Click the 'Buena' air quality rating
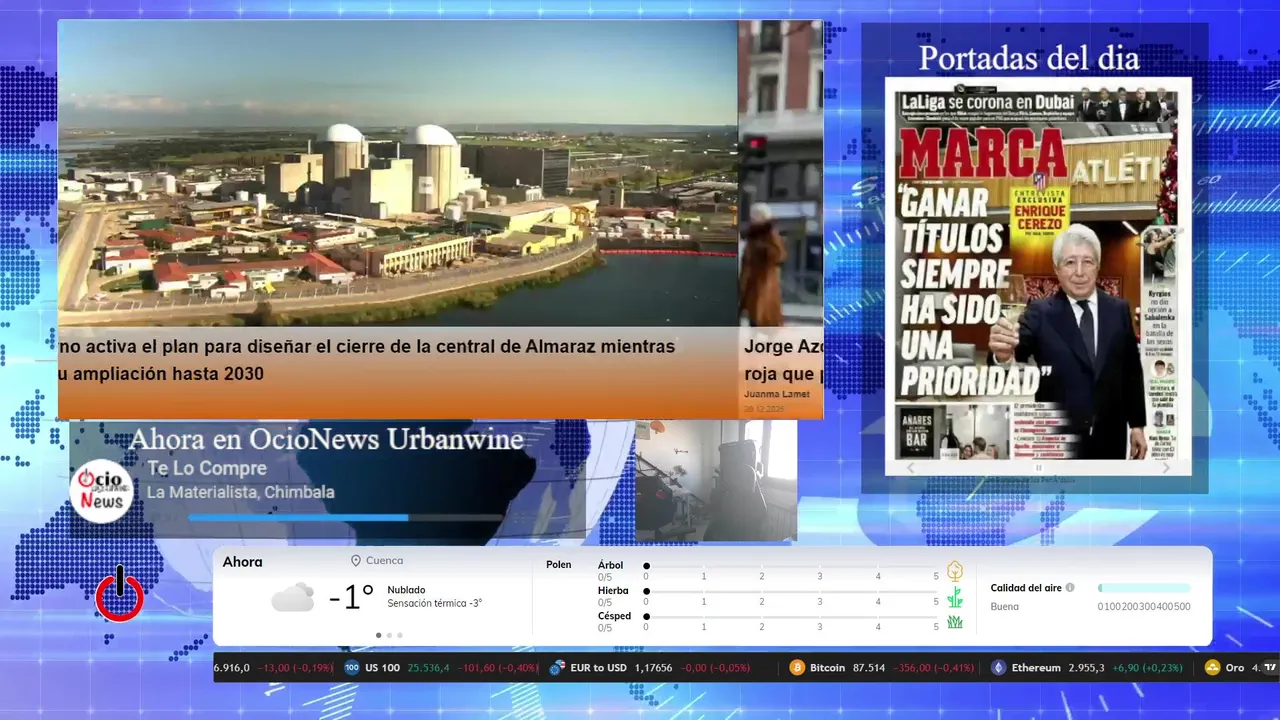The width and height of the screenshot is (1280, 720). point(1005,607)
